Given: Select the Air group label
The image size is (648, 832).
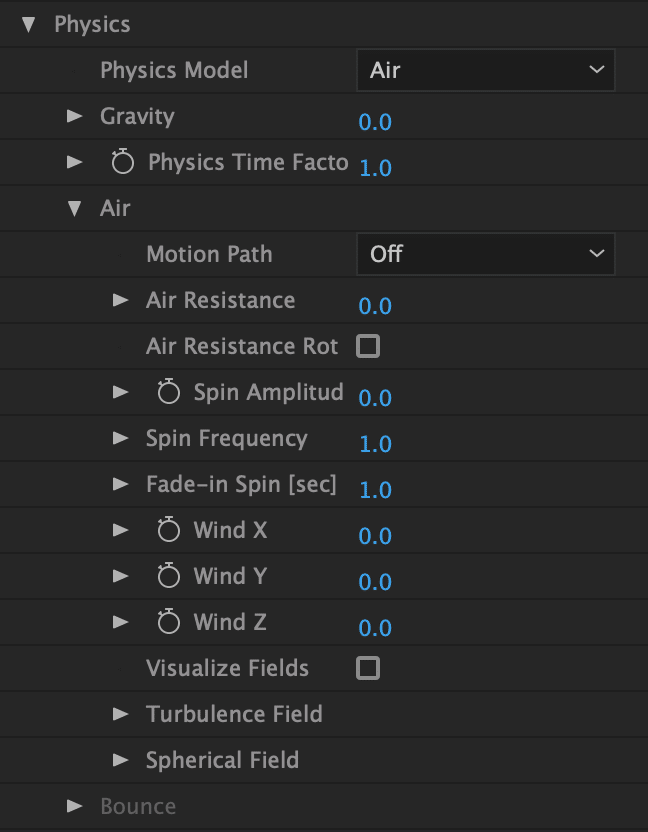Looking at the screenshot, I should point(115,209).
